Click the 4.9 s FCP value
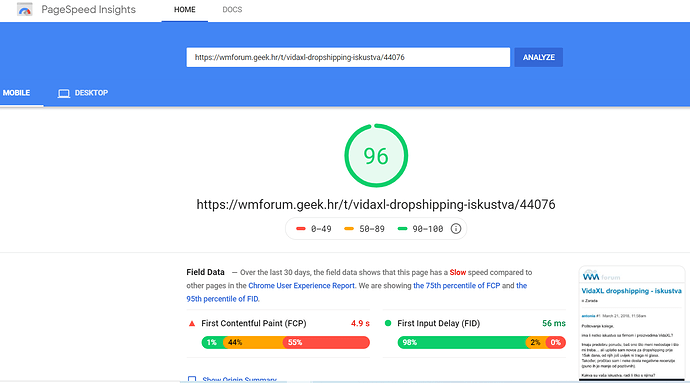690x383 pixels. point(360,323)
